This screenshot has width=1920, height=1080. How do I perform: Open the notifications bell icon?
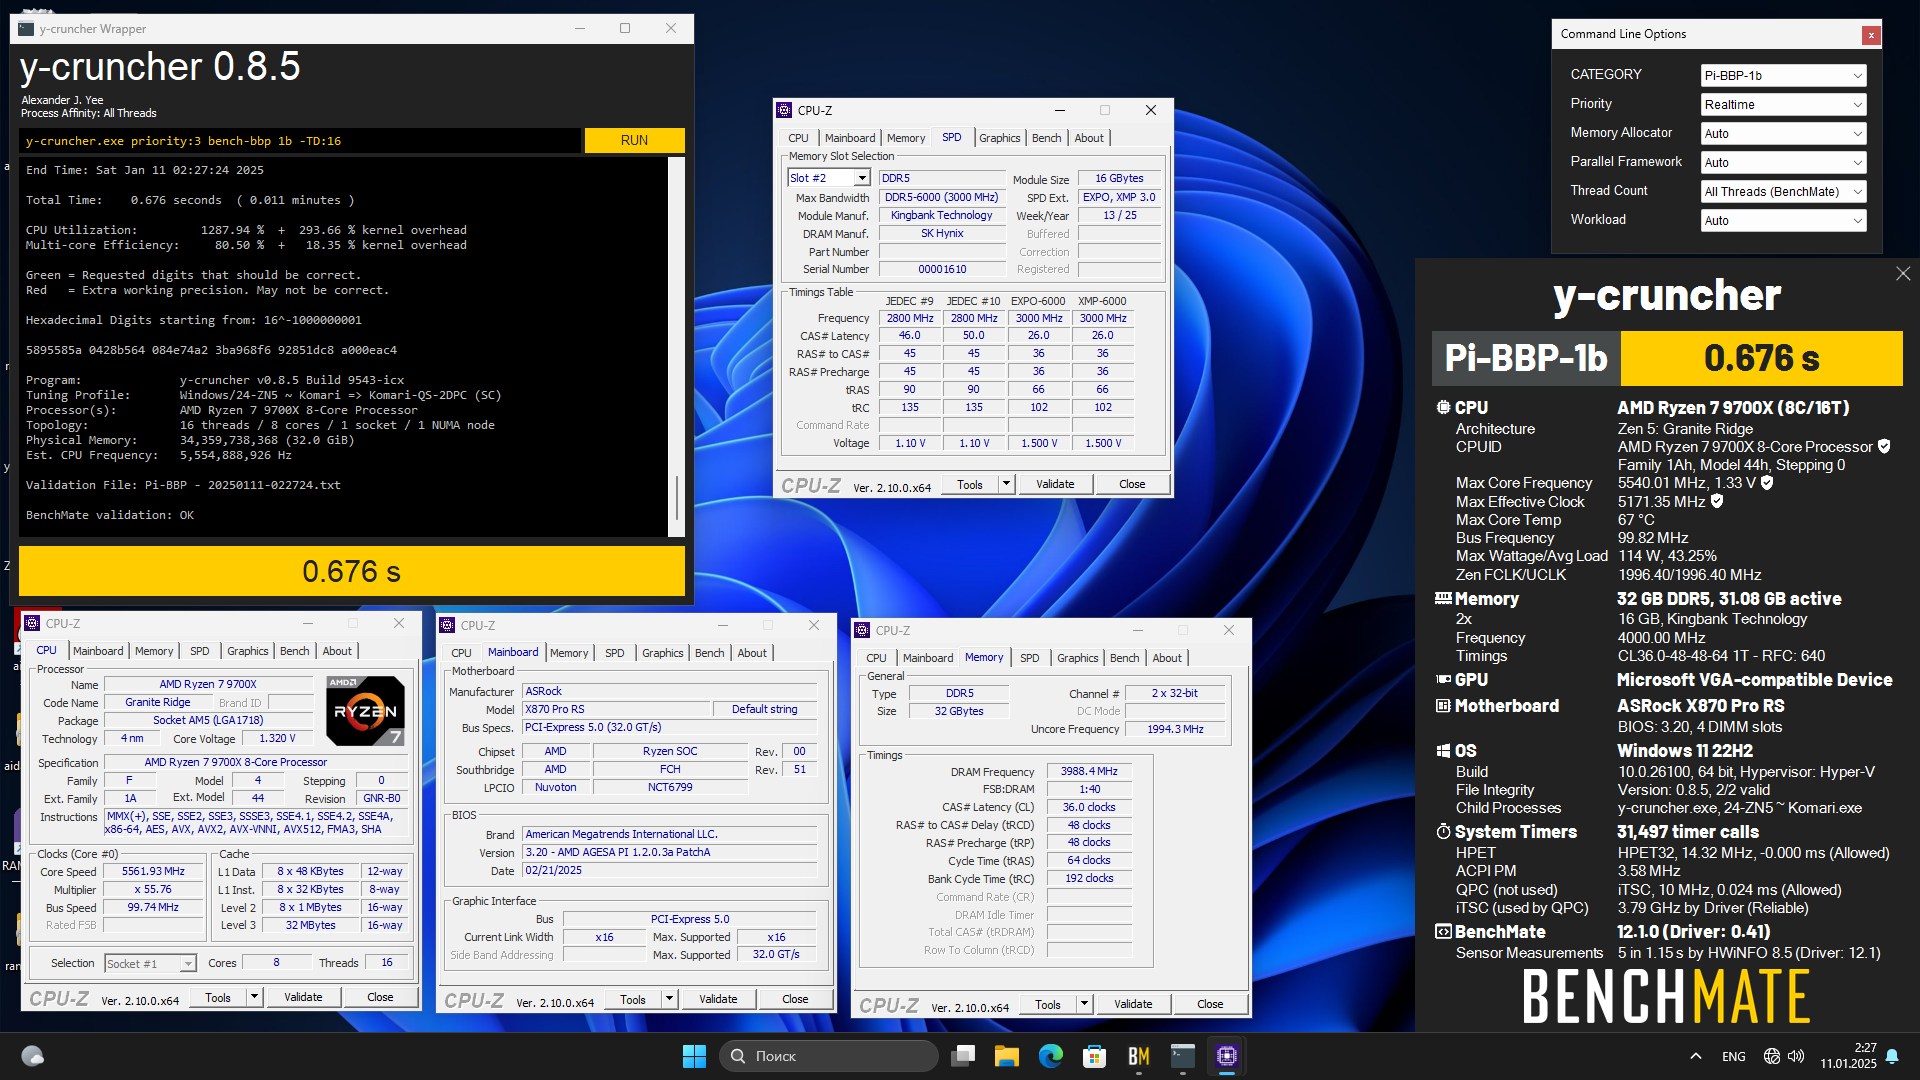1892,1056
